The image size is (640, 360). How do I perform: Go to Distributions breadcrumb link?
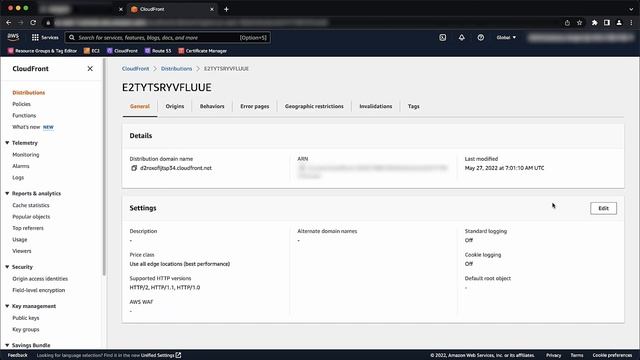(176, 69)
